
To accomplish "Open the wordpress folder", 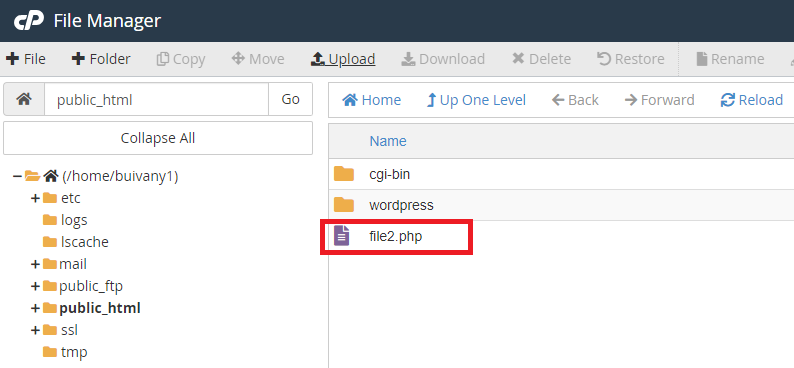I will pos(401,205).
